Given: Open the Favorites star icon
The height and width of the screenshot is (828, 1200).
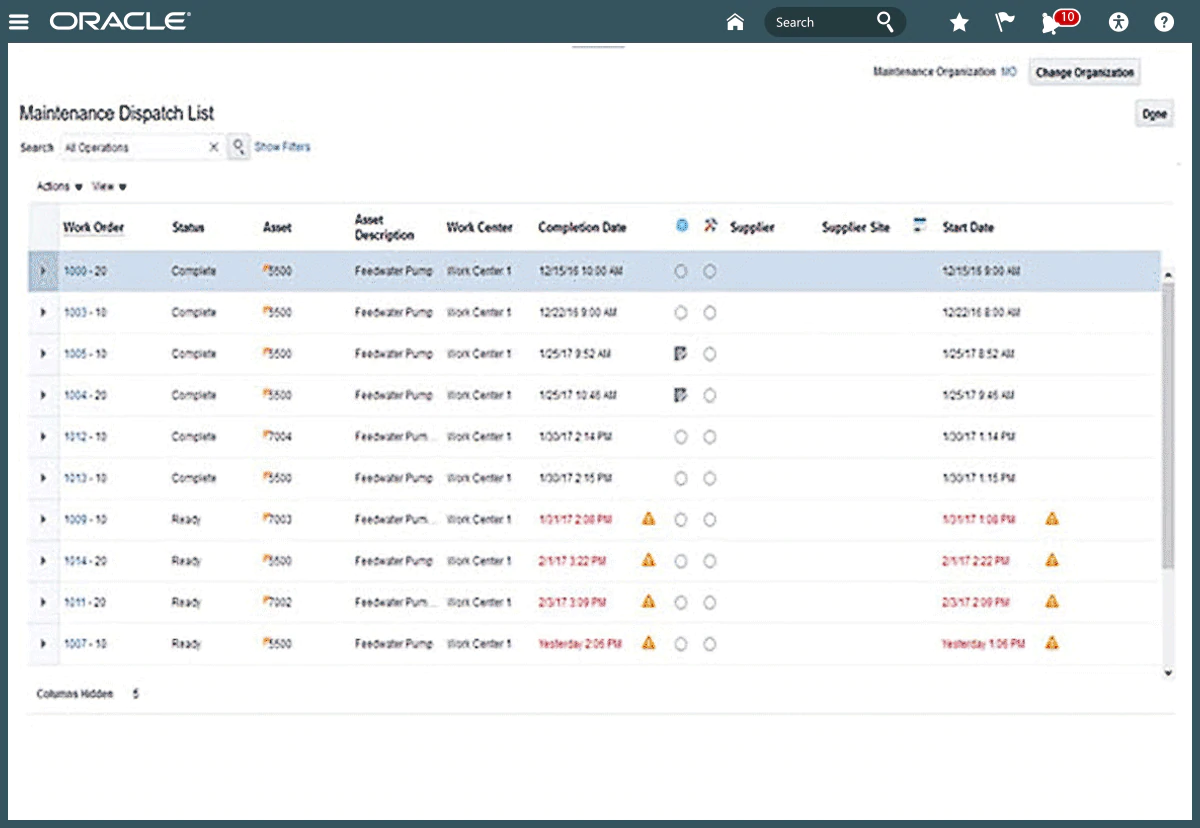Looking at the screenshot, I should [959, 22].
